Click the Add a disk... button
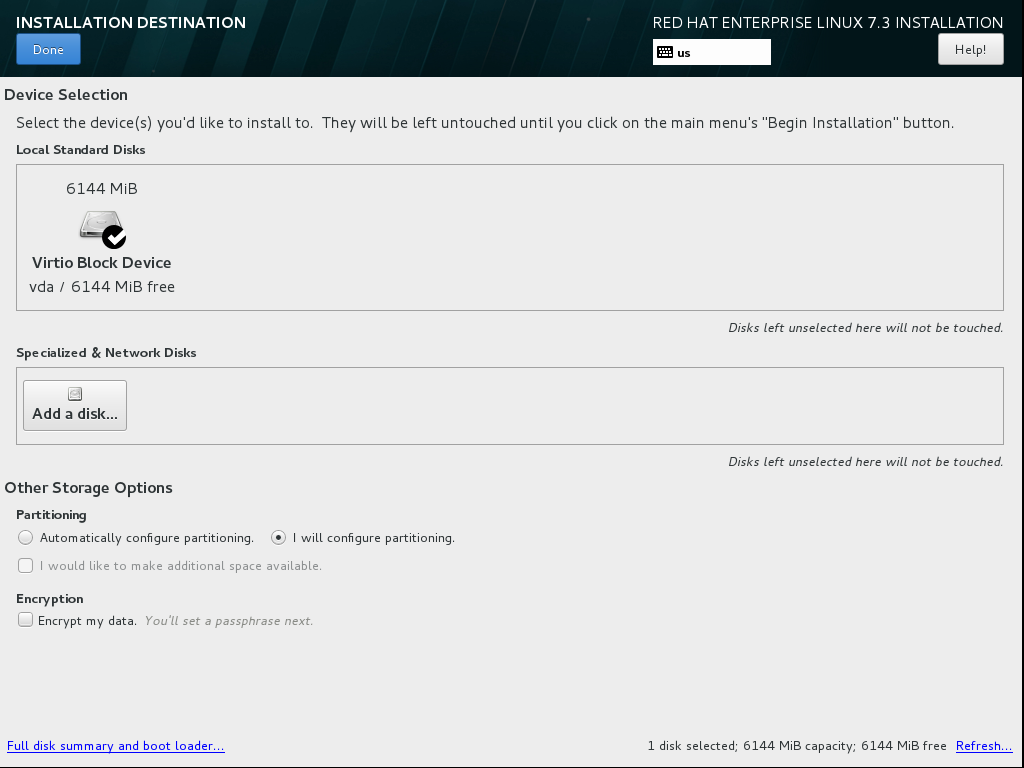 [75, 406]
